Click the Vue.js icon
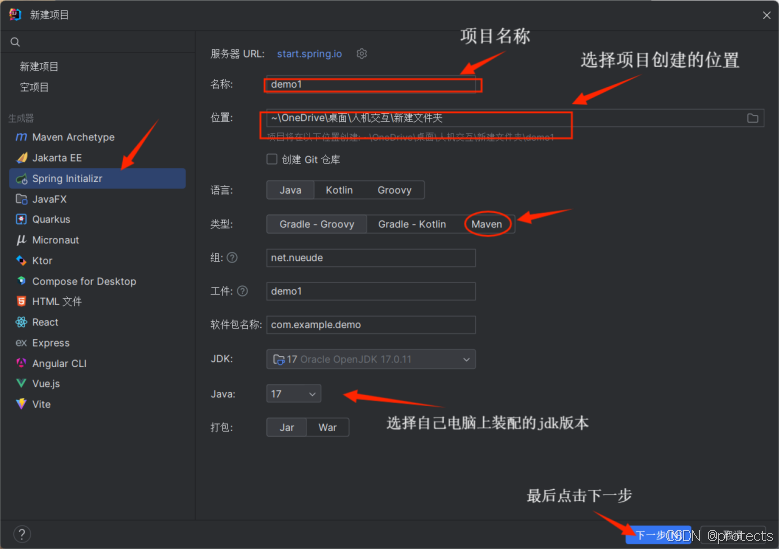The image size is (779, 550). coord(21,384)
